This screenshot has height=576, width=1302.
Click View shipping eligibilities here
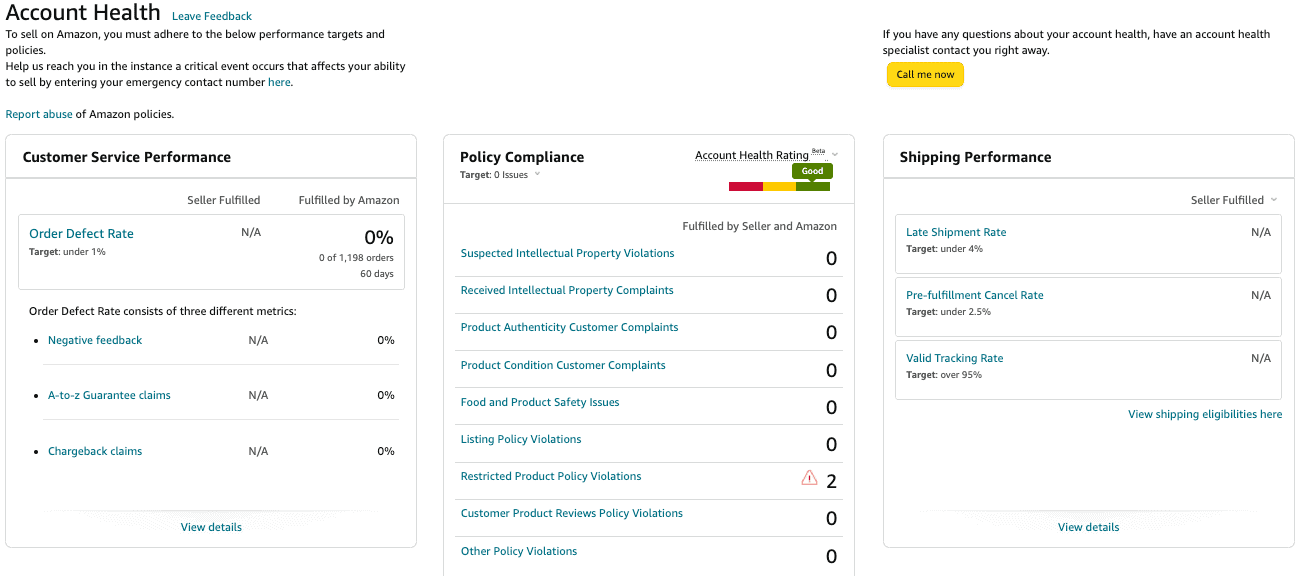coord(1204,414)
